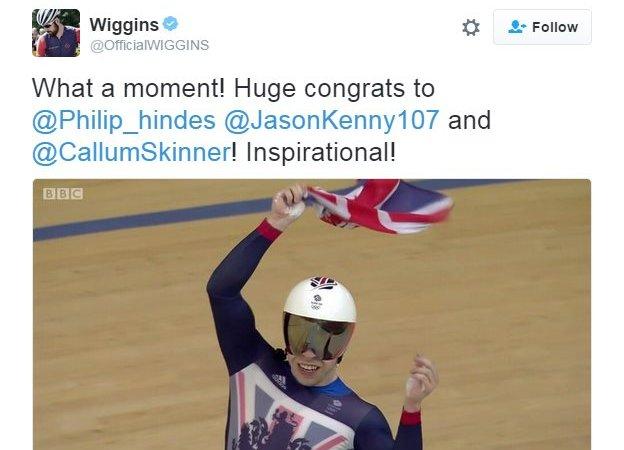The height and width of the screenshot is (450, 624).
Task: Open the Wiggins profile avatar picture
Action: (56, 33)
